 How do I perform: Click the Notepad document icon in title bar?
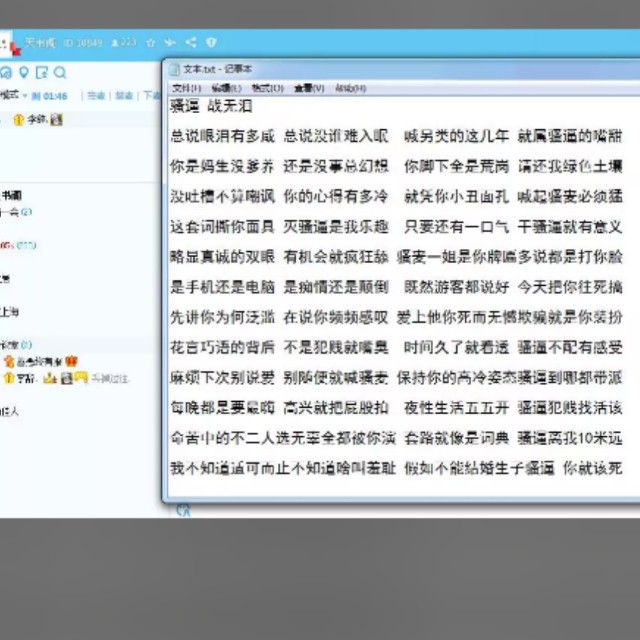(x=174, y=69)
